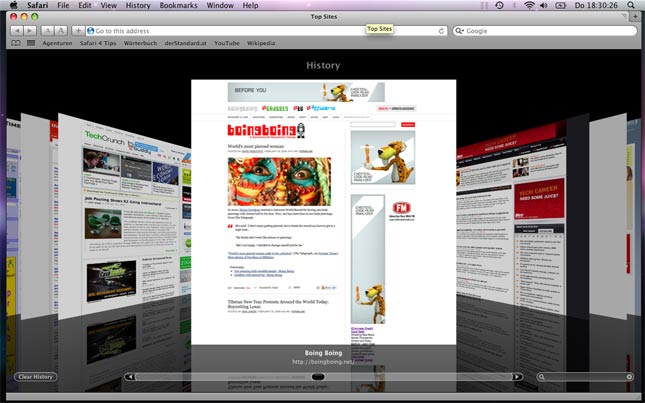
Task: Open the Safari 4 Tips bookmark
Action: point(98,43)
